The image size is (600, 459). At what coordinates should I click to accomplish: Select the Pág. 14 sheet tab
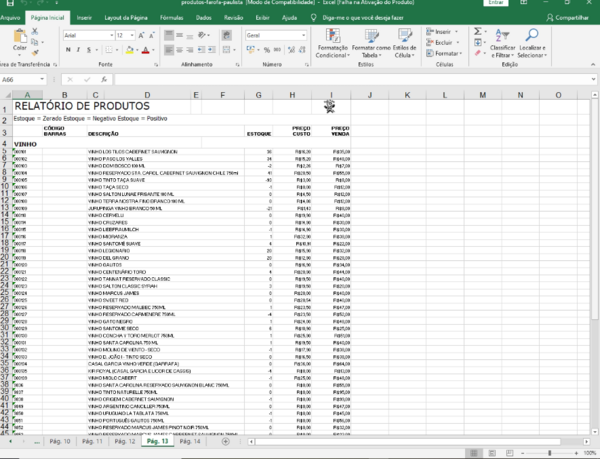pyautogui.click(x=190, y=441)
